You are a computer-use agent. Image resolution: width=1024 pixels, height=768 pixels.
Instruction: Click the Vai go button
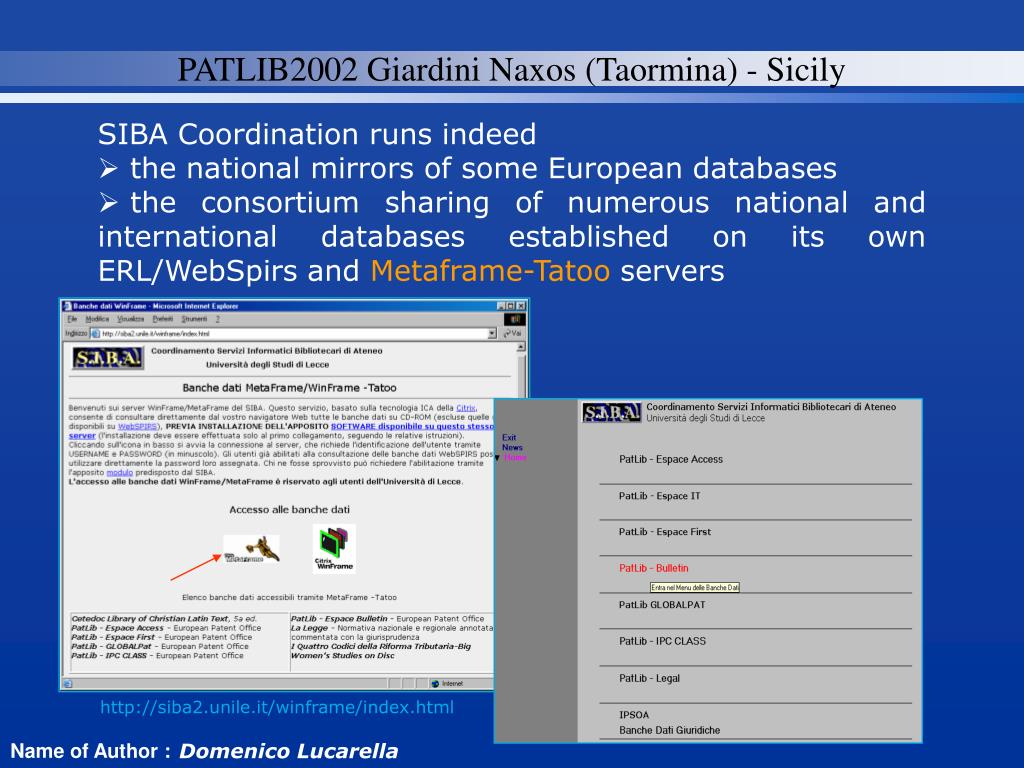coord(513,334)
